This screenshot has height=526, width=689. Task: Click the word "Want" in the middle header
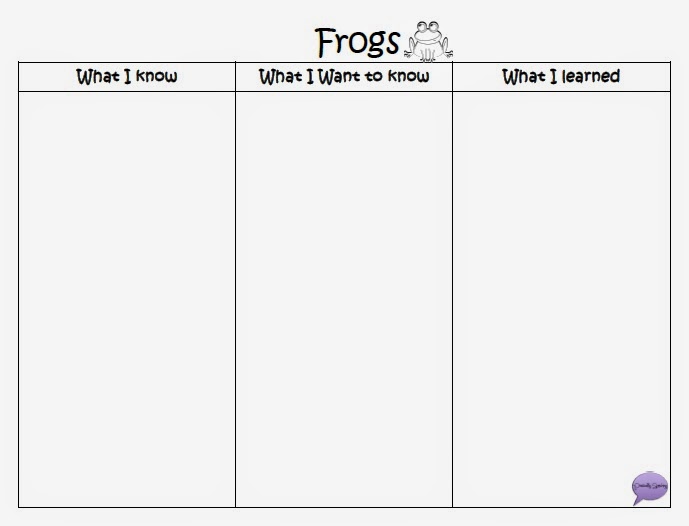pos(339,76)
